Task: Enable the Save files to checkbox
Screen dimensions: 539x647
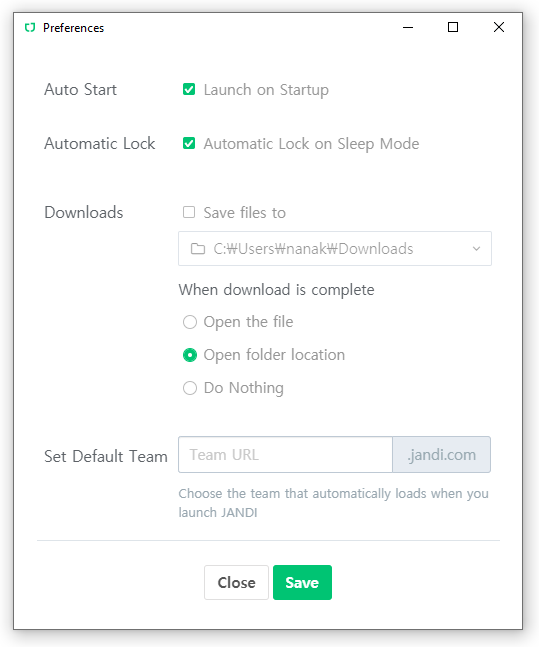Action: tap(189, 212)
